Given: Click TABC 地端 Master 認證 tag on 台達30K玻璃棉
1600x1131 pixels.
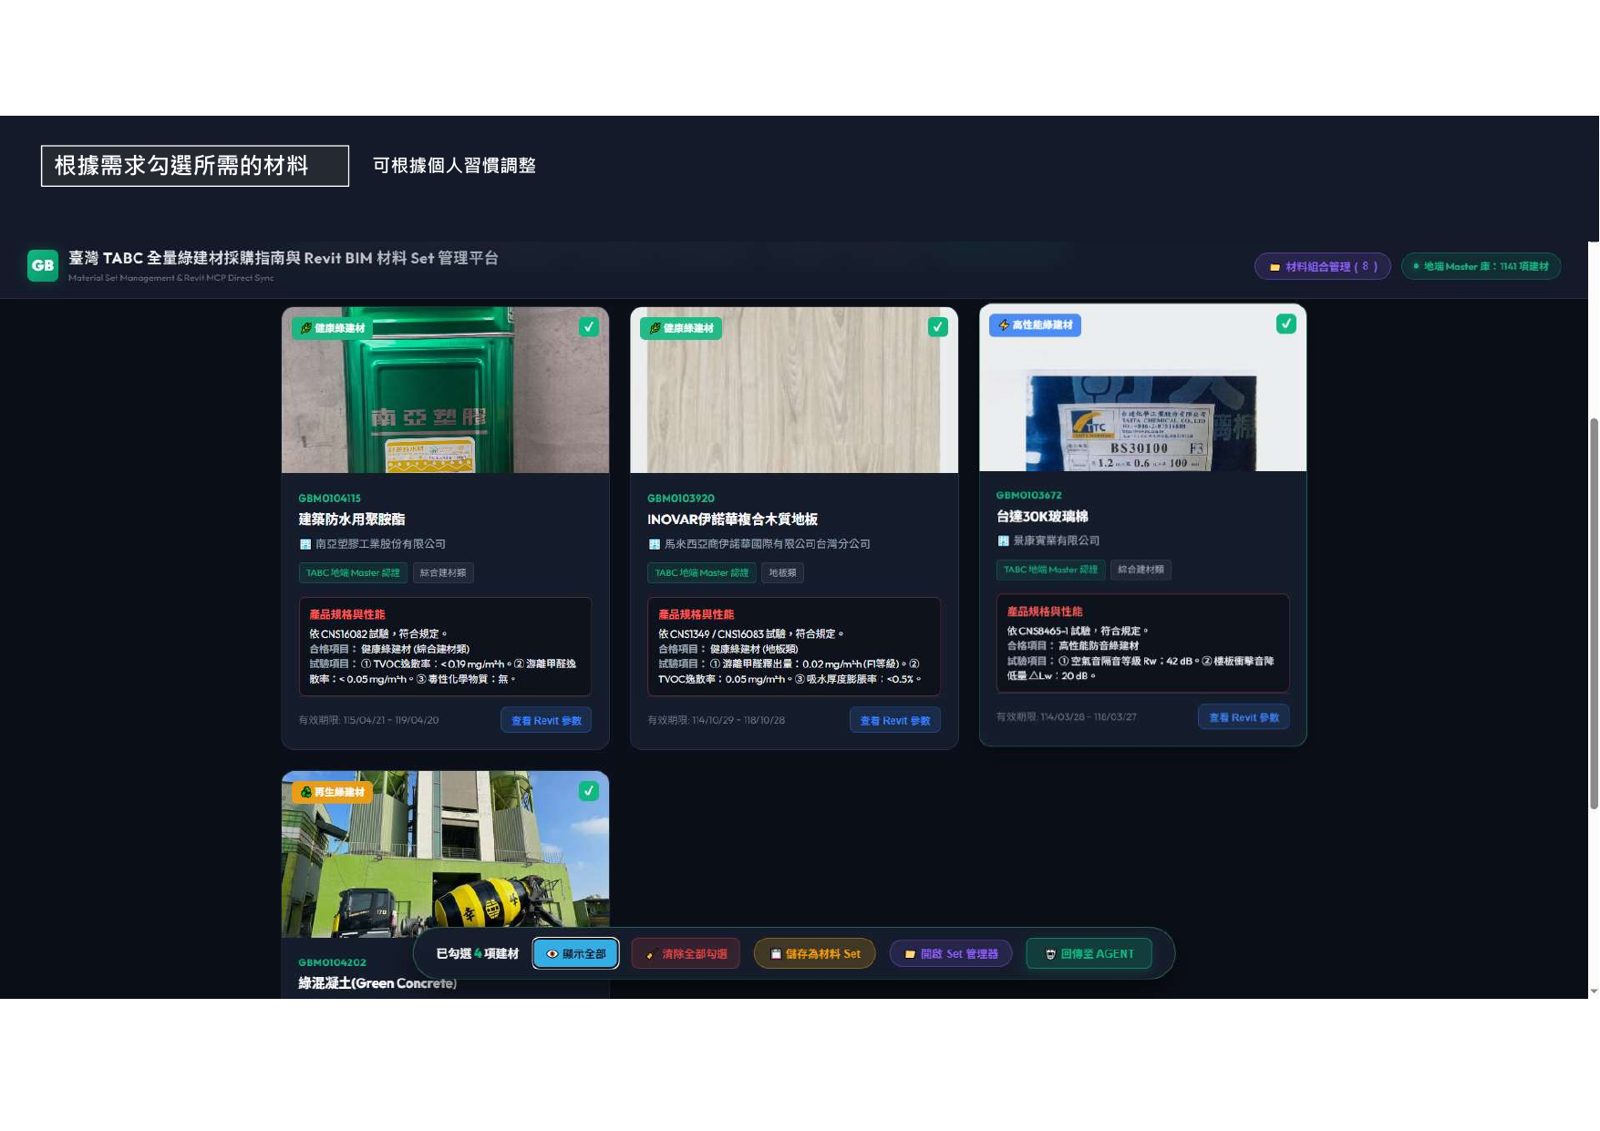Looking at the screenshot, I should (1050, 570).
